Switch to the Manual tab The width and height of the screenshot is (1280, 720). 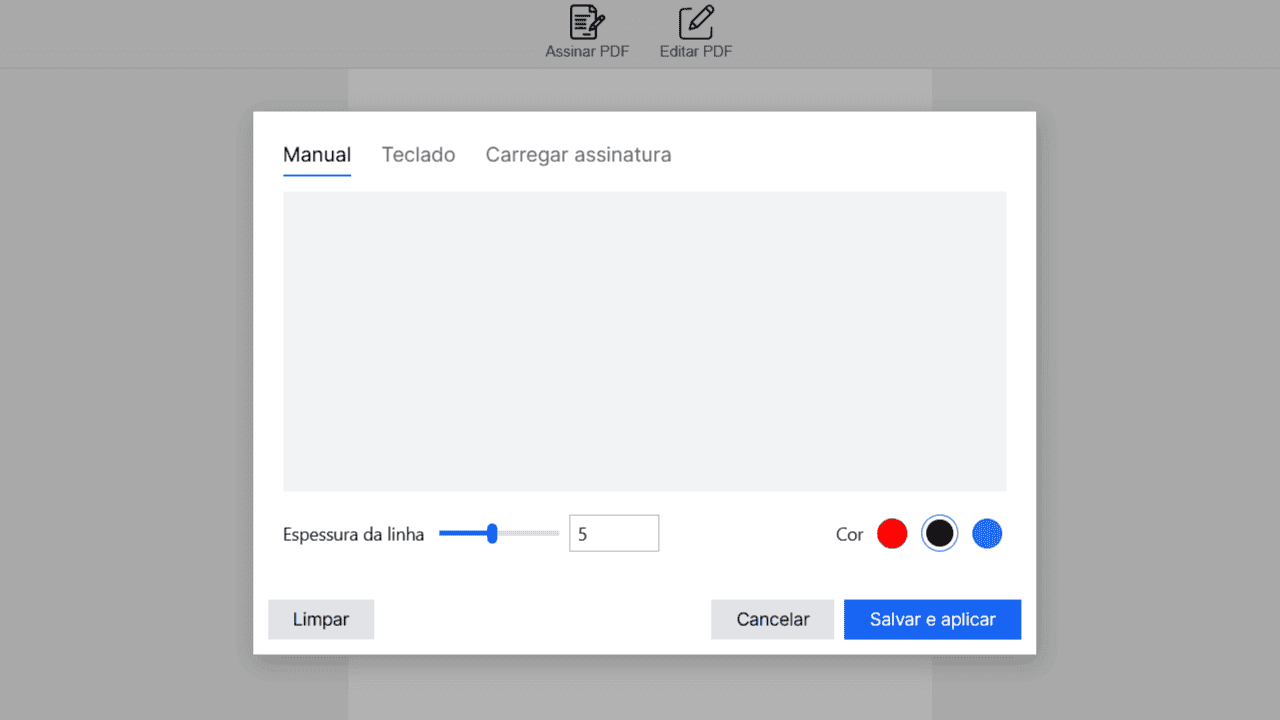pyautogui.click(x=317, y=155)
